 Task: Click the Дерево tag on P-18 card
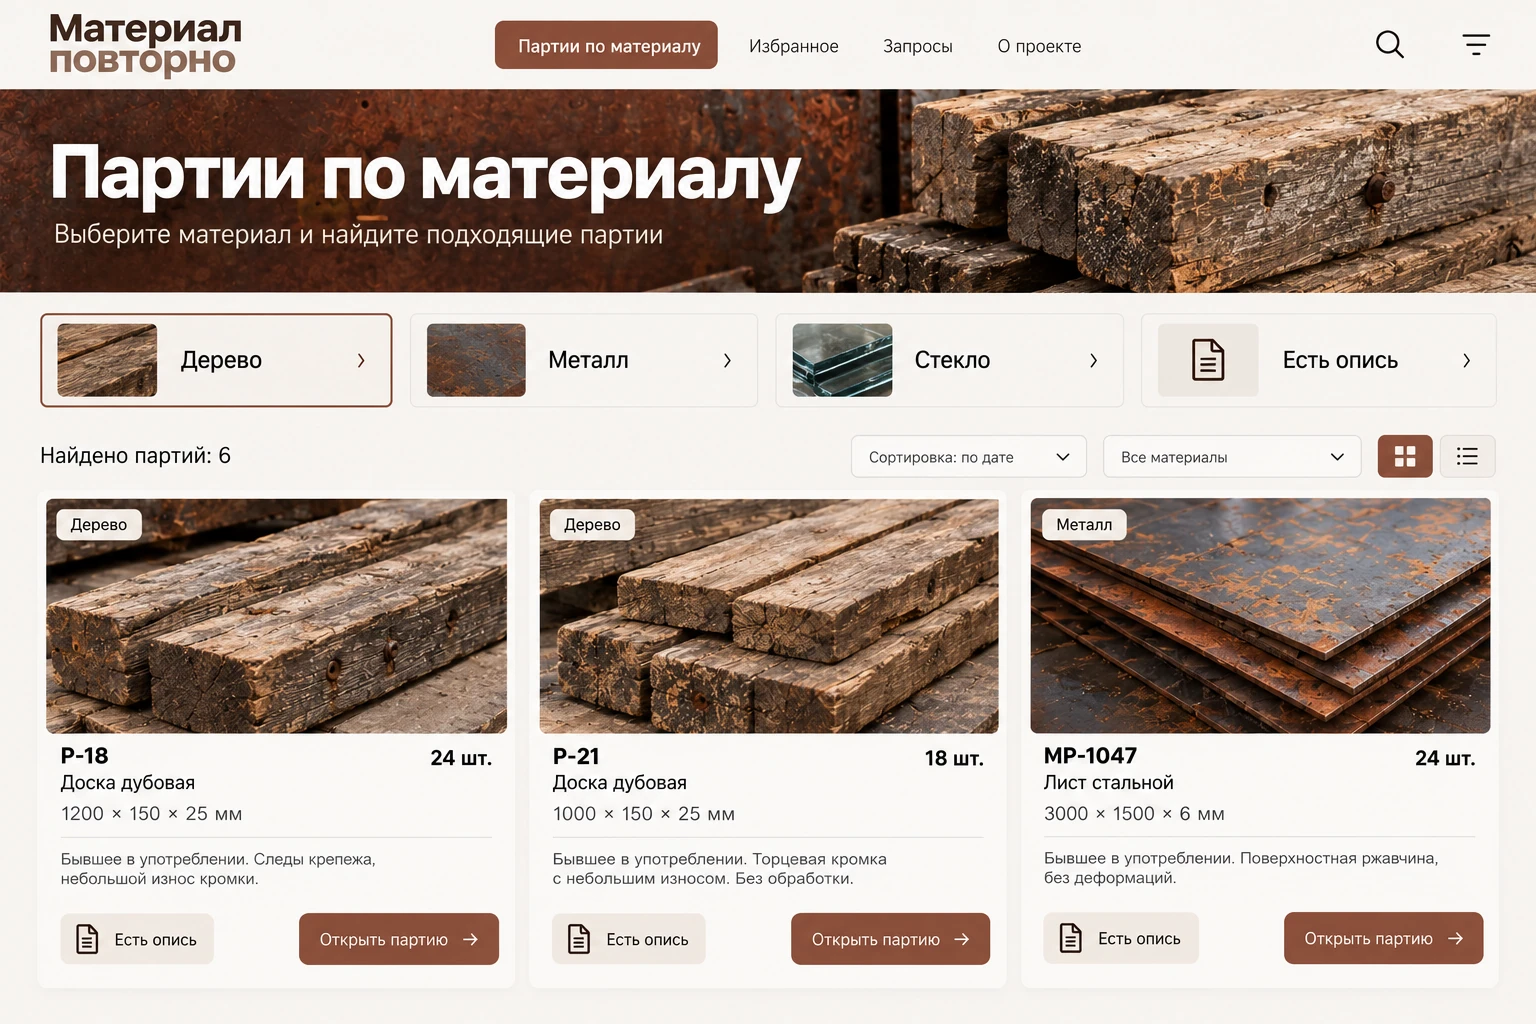click(x=99, y=525)
